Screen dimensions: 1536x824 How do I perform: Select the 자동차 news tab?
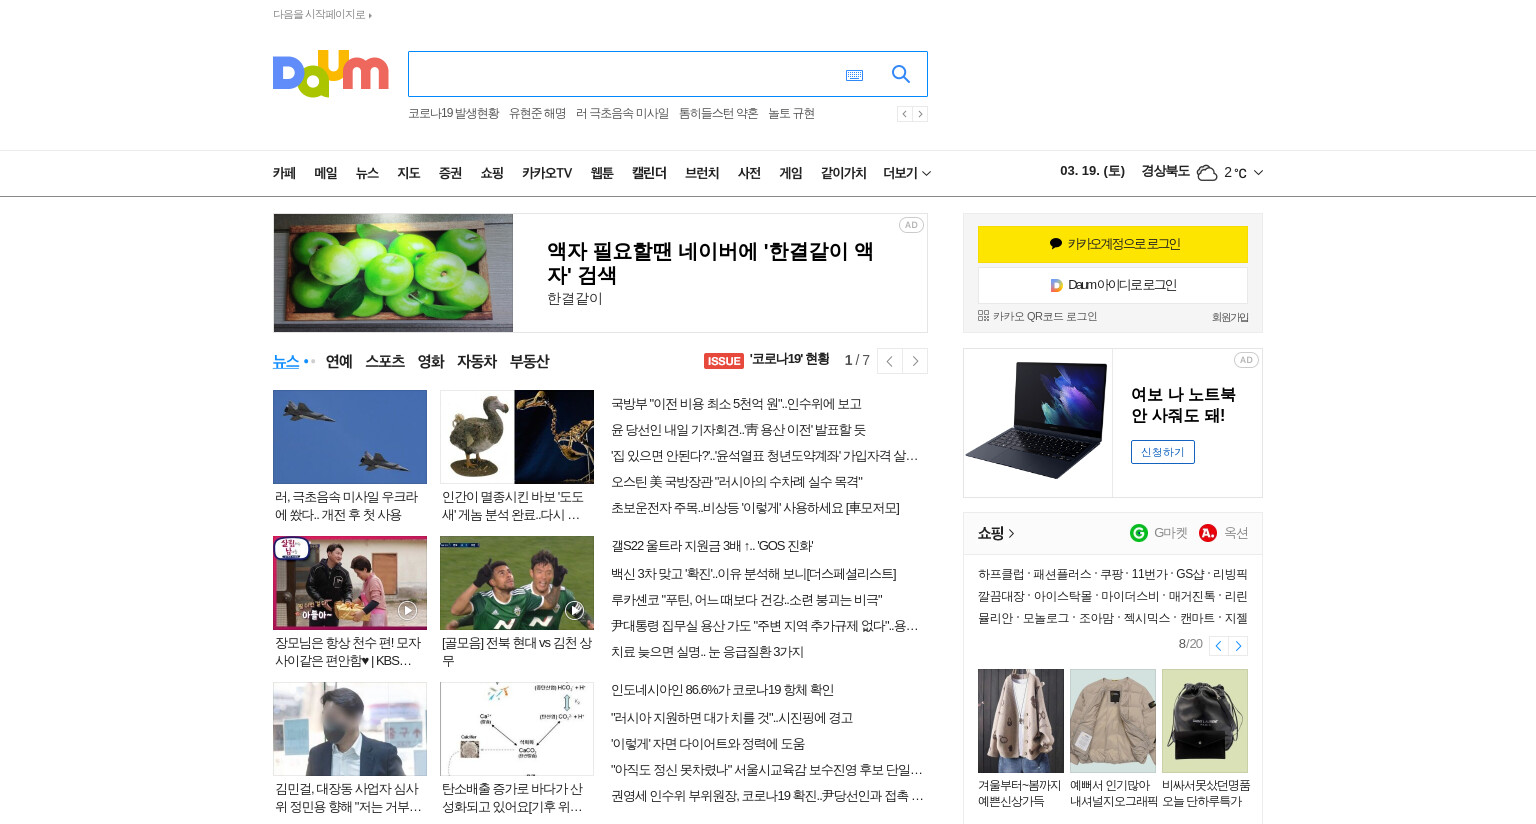coord(477,361)
